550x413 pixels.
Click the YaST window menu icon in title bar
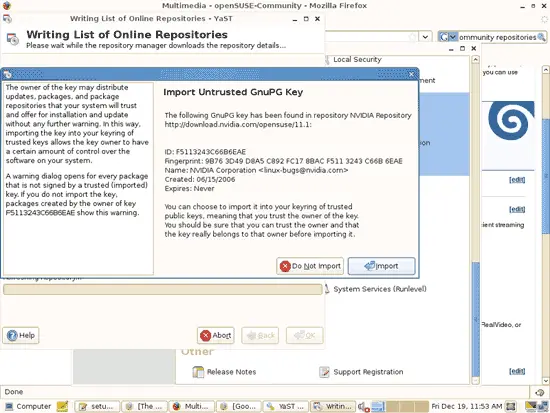(7, 19)
